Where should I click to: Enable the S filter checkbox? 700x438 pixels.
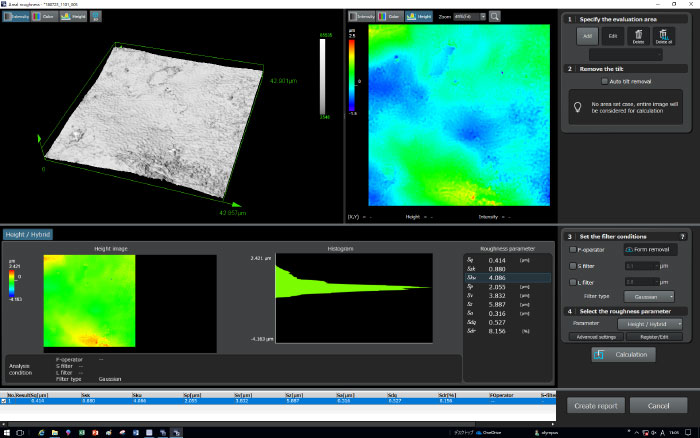tap(571, 266)
